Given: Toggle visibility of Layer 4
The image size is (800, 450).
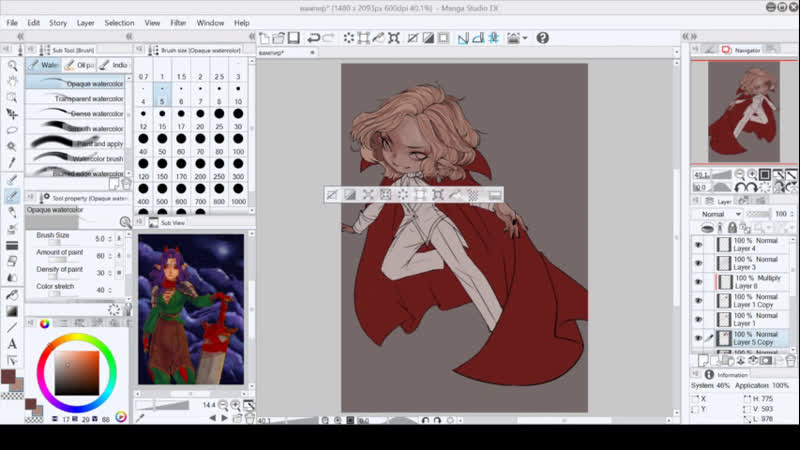Looking at the screenshot, I should [698, 245].
